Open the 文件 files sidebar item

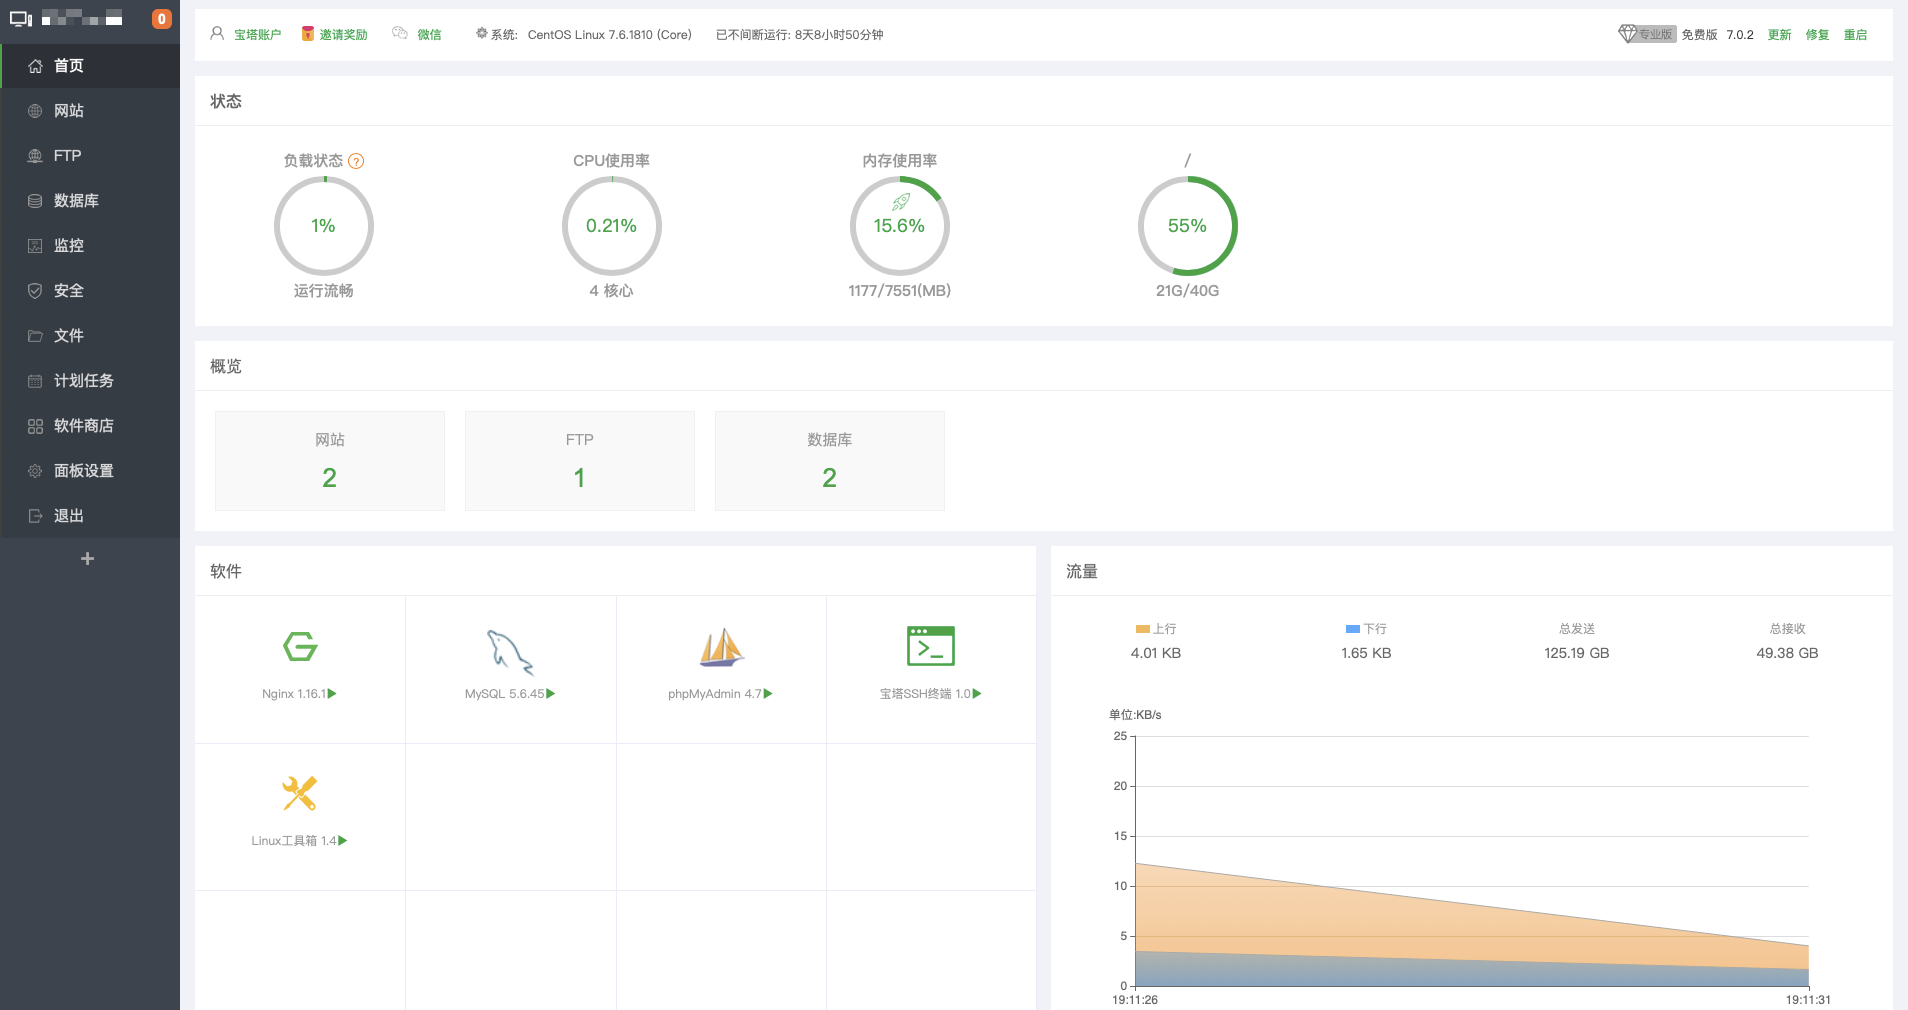click(x=90, y=336)
